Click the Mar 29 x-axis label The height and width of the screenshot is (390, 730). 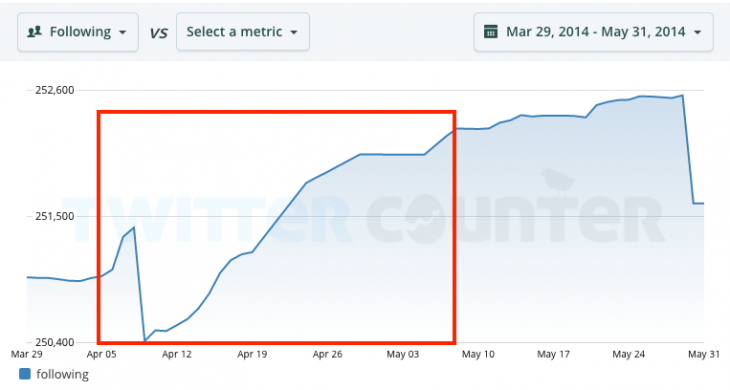[27, 354]
